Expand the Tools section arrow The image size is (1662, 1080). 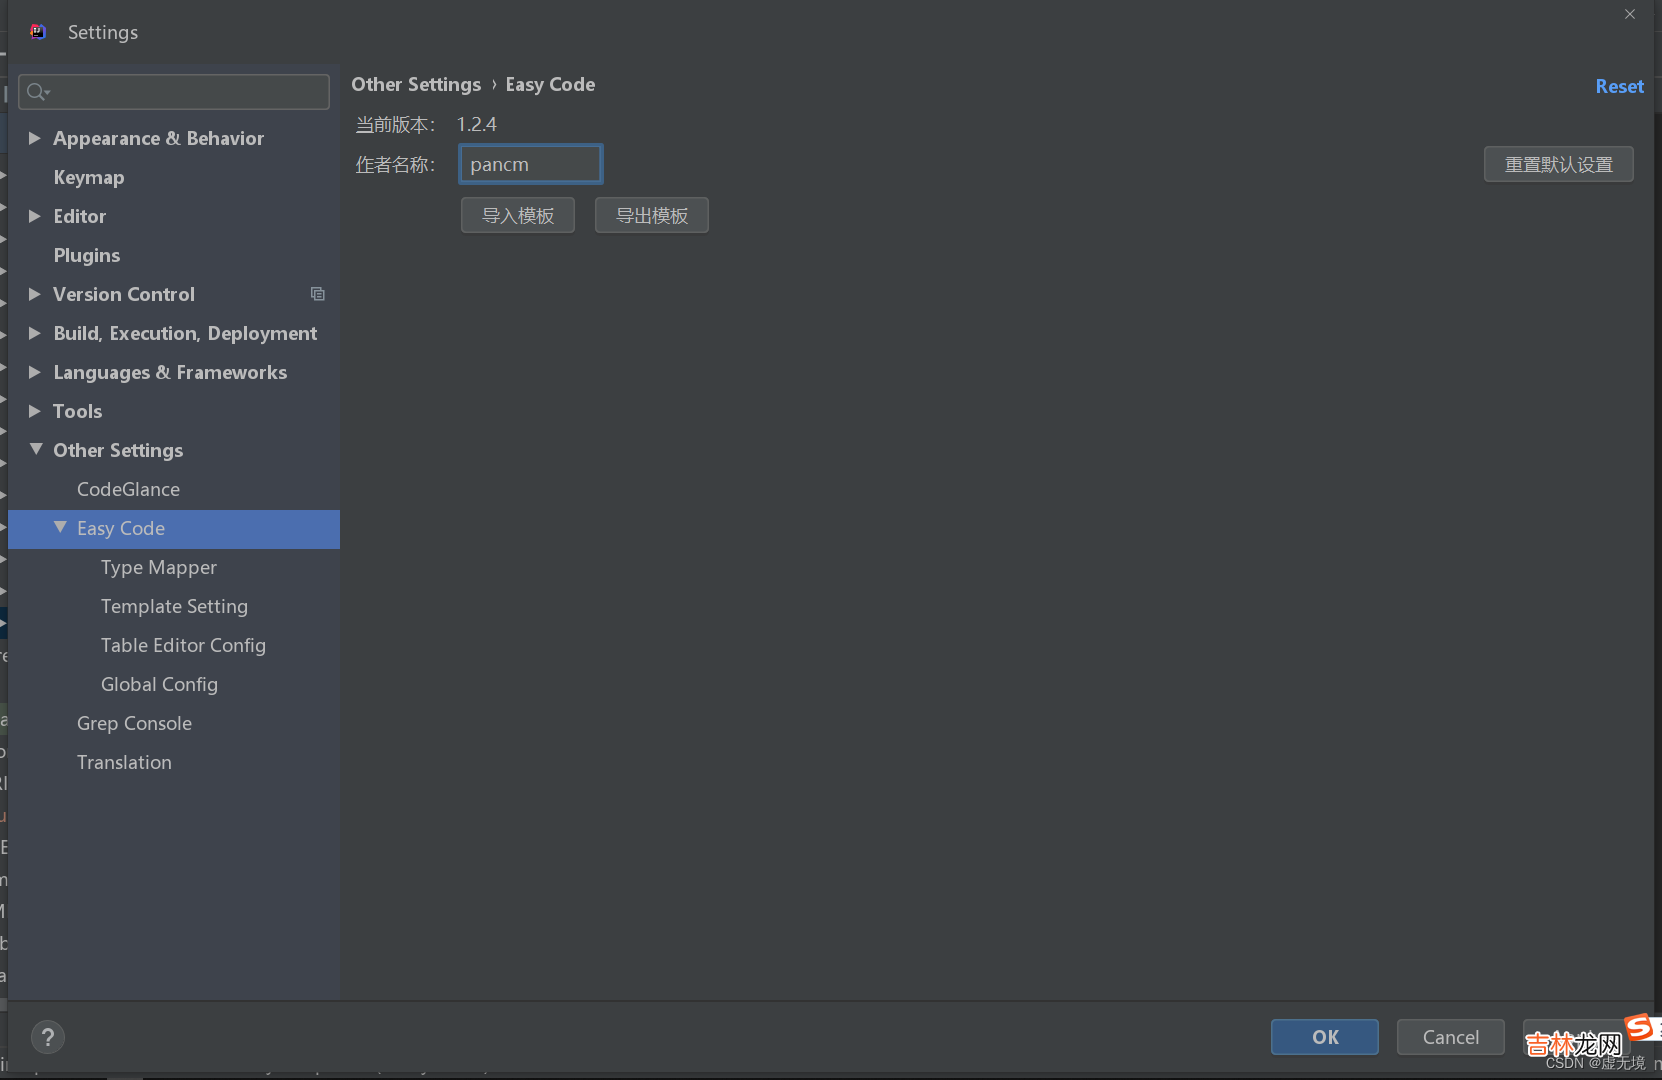35,411
